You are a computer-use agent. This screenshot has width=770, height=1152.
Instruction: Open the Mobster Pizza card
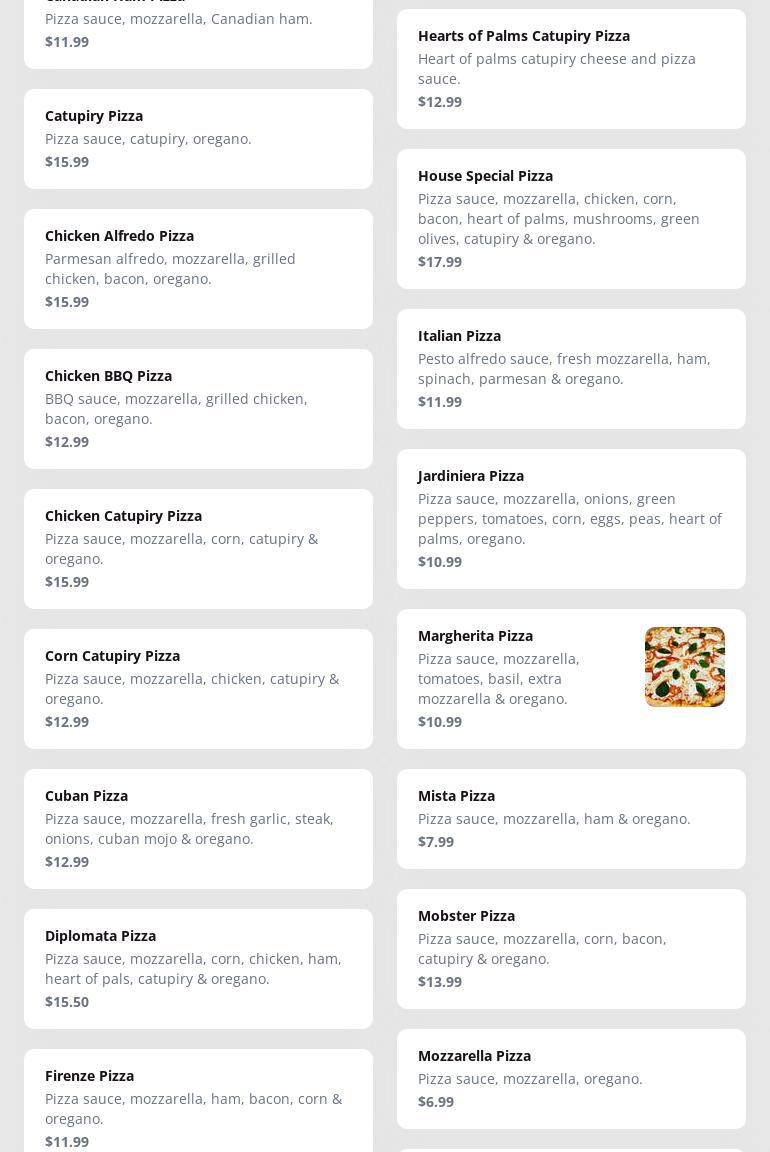(571, 949)
